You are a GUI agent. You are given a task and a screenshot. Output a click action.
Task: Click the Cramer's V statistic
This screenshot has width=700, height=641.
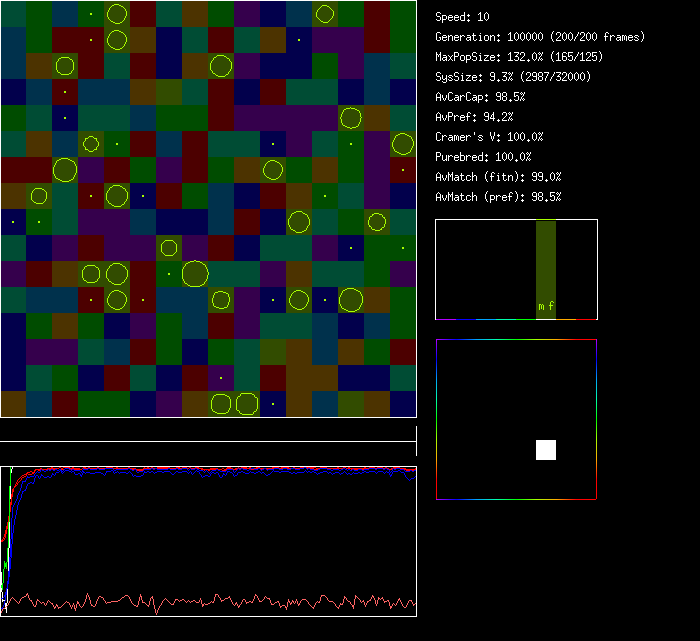[x=490, y=137]
